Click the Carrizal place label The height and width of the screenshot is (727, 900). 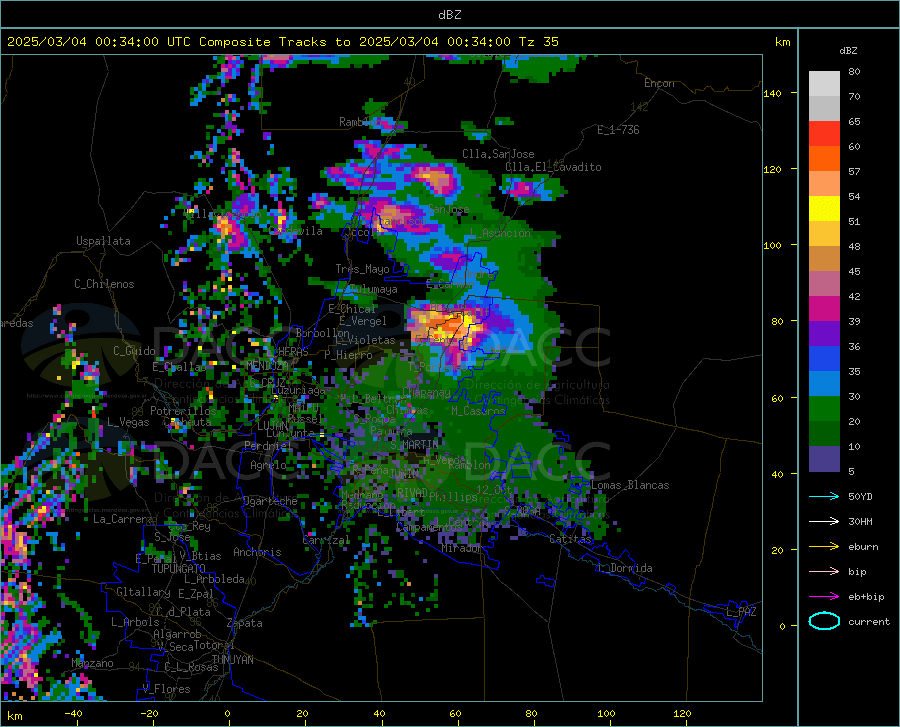(x=326, y=541)
